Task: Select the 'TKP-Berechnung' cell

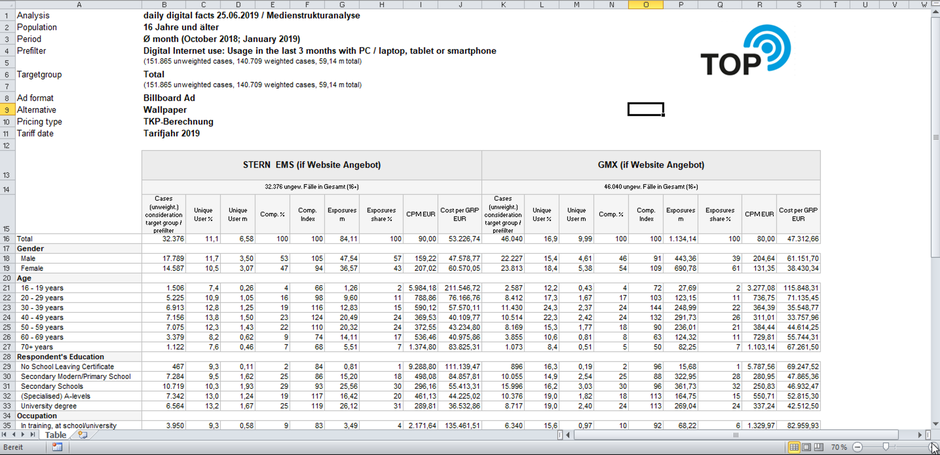Action: point(178,122)
